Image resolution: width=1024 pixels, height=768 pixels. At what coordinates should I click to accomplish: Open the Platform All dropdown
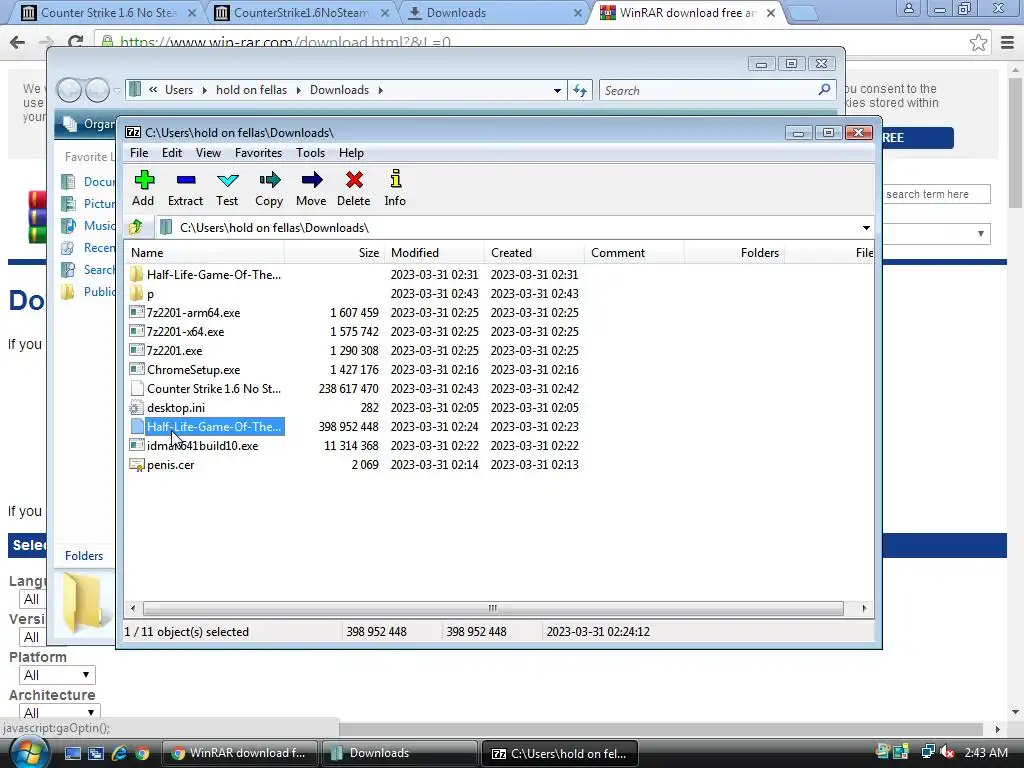click(x=57, y=675)
